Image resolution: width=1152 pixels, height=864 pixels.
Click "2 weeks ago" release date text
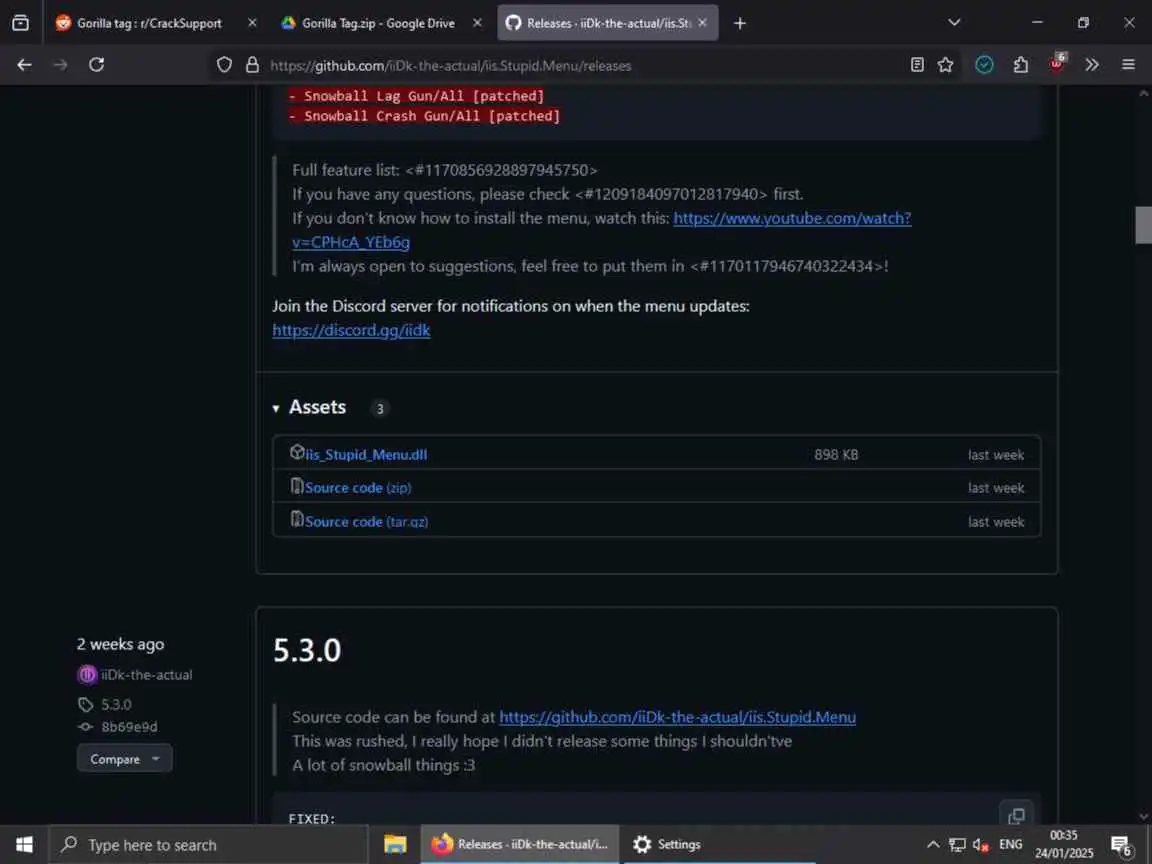click(x=120, y=644)
